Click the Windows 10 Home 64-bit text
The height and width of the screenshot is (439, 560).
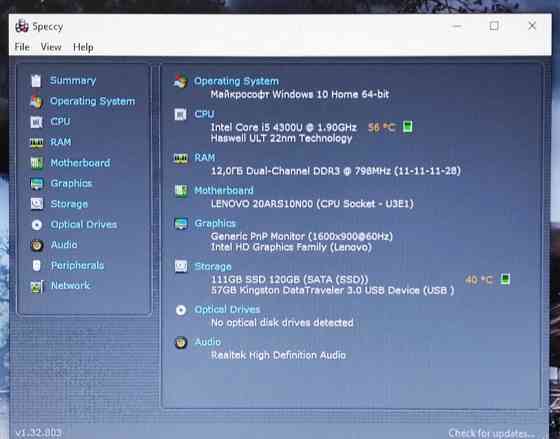pyautogui.click(x=300, y=94)
